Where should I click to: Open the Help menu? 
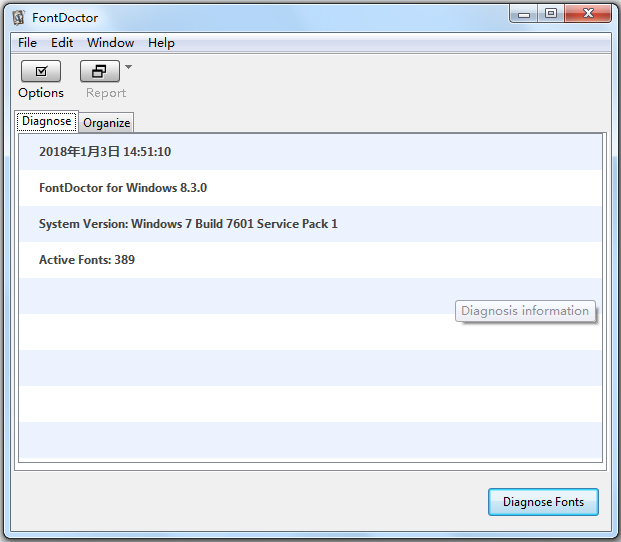pos(161,43)
